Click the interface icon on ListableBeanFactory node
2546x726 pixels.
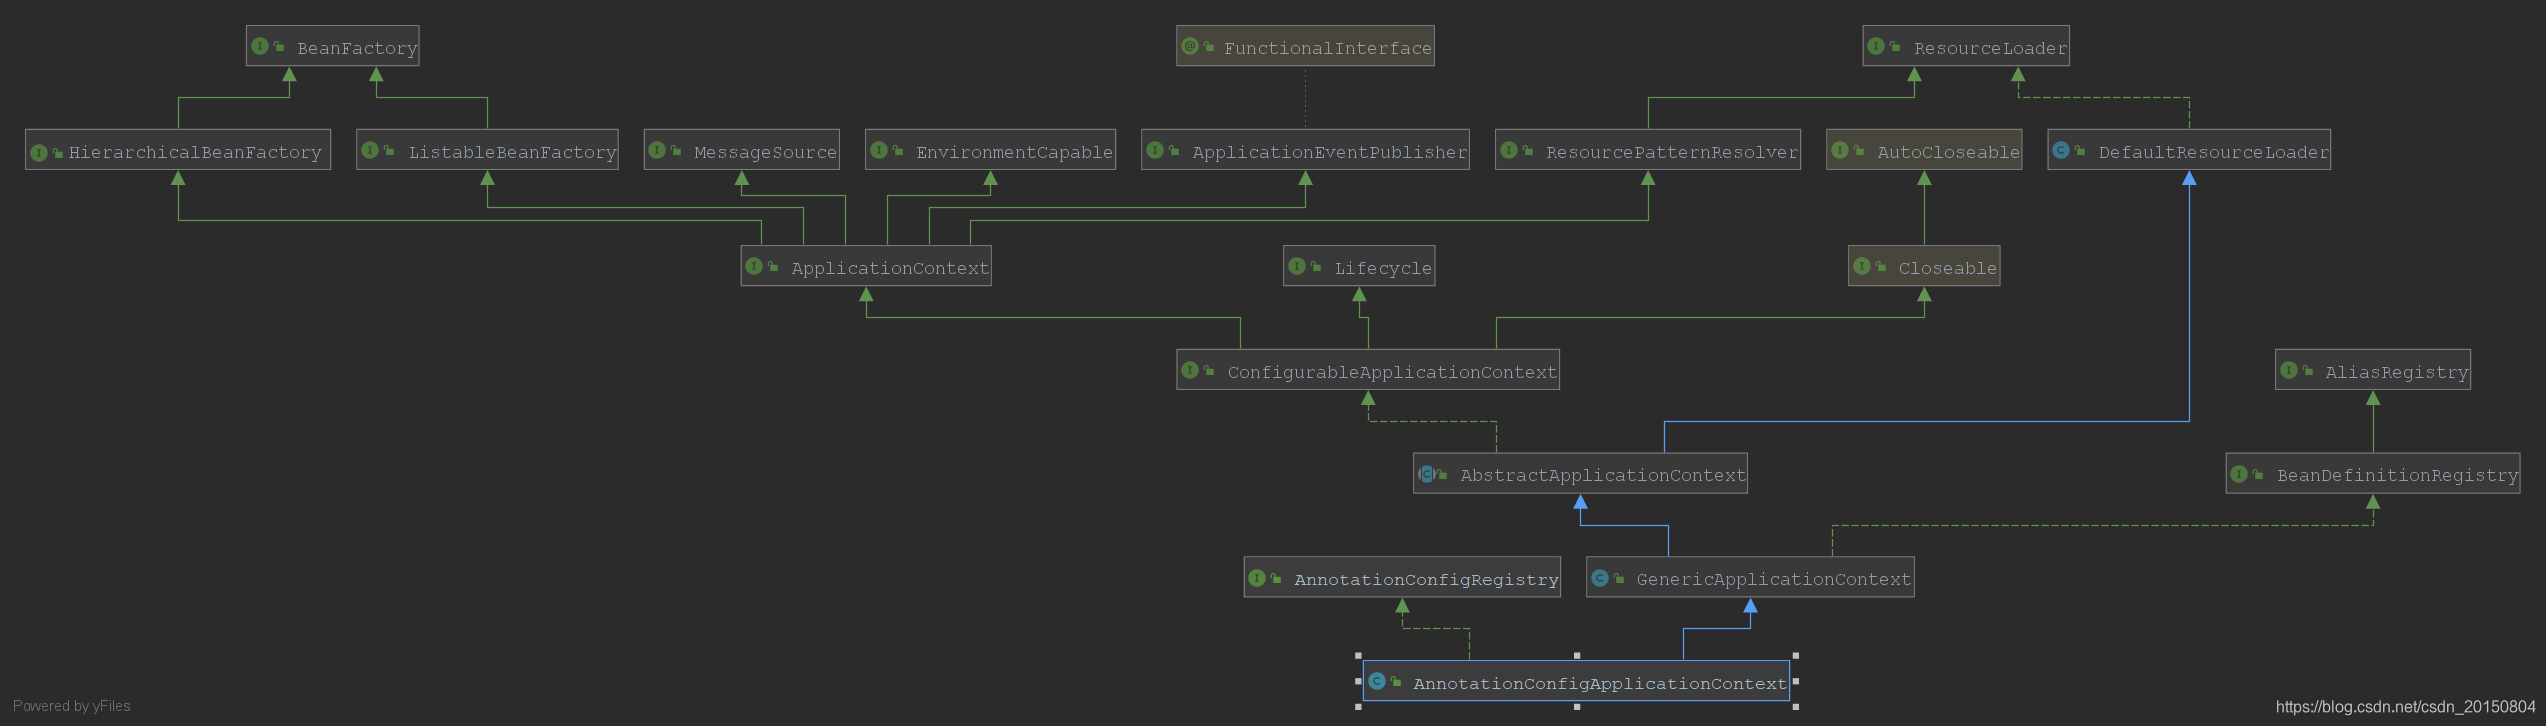pos(370,150)
